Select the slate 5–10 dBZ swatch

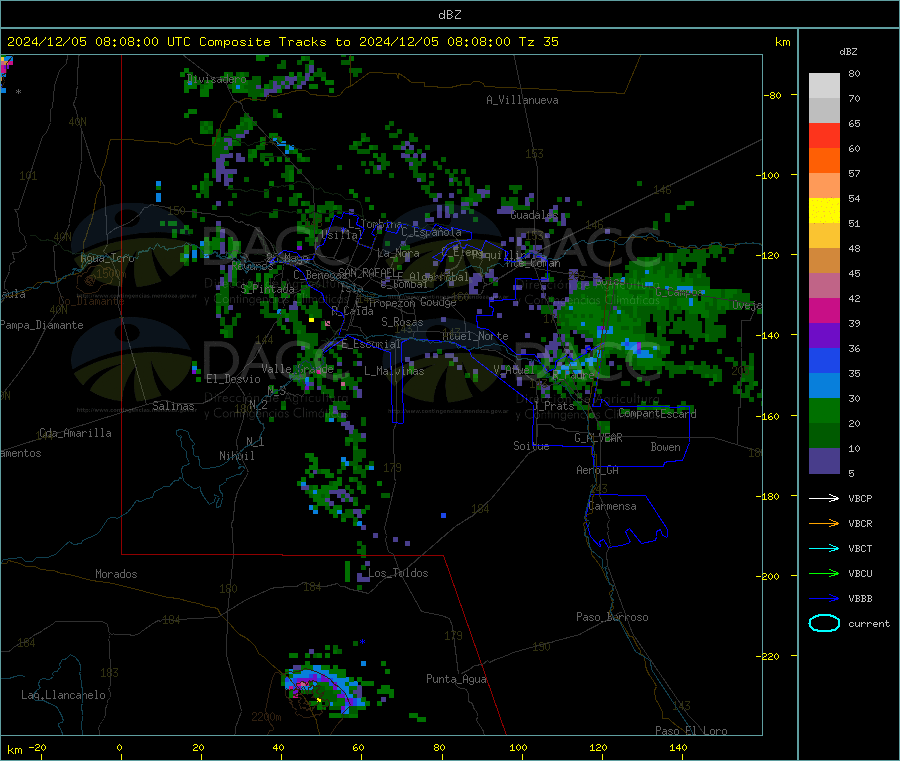tap(824, 461)
